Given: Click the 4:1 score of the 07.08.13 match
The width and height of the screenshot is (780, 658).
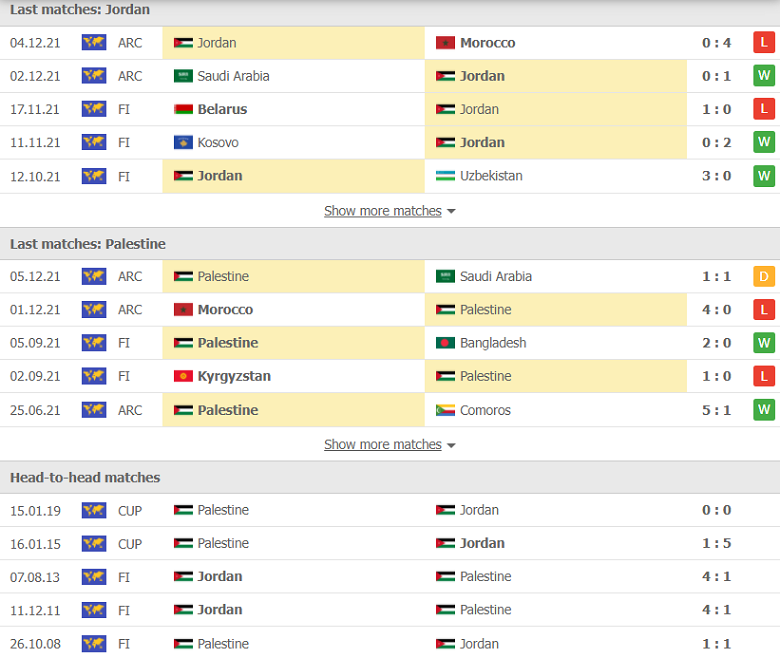Looking at the screenshot, I should pyautogui.click(x=716, y=577).
